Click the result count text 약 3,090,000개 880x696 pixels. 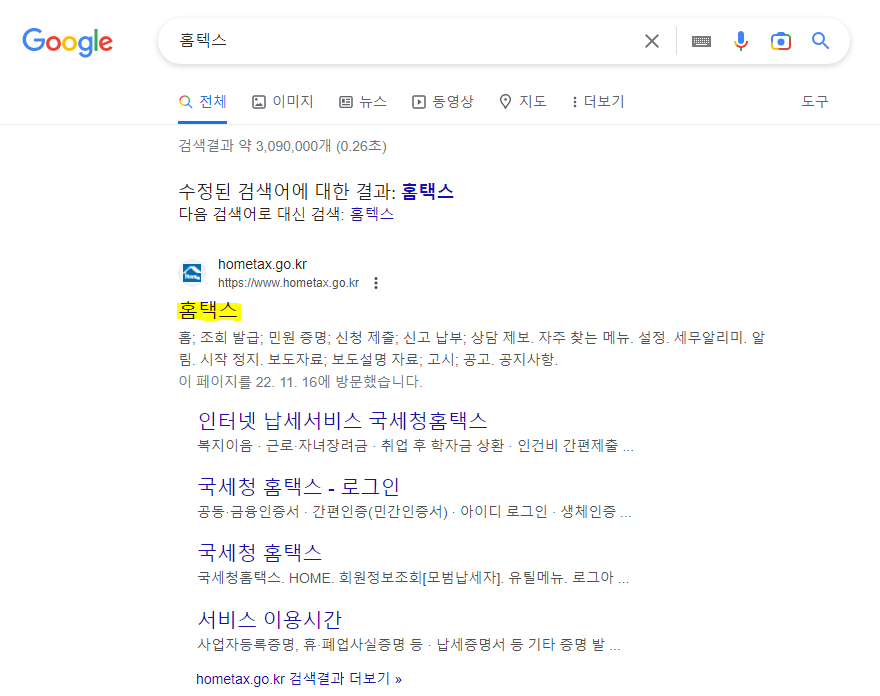point(285,146)
